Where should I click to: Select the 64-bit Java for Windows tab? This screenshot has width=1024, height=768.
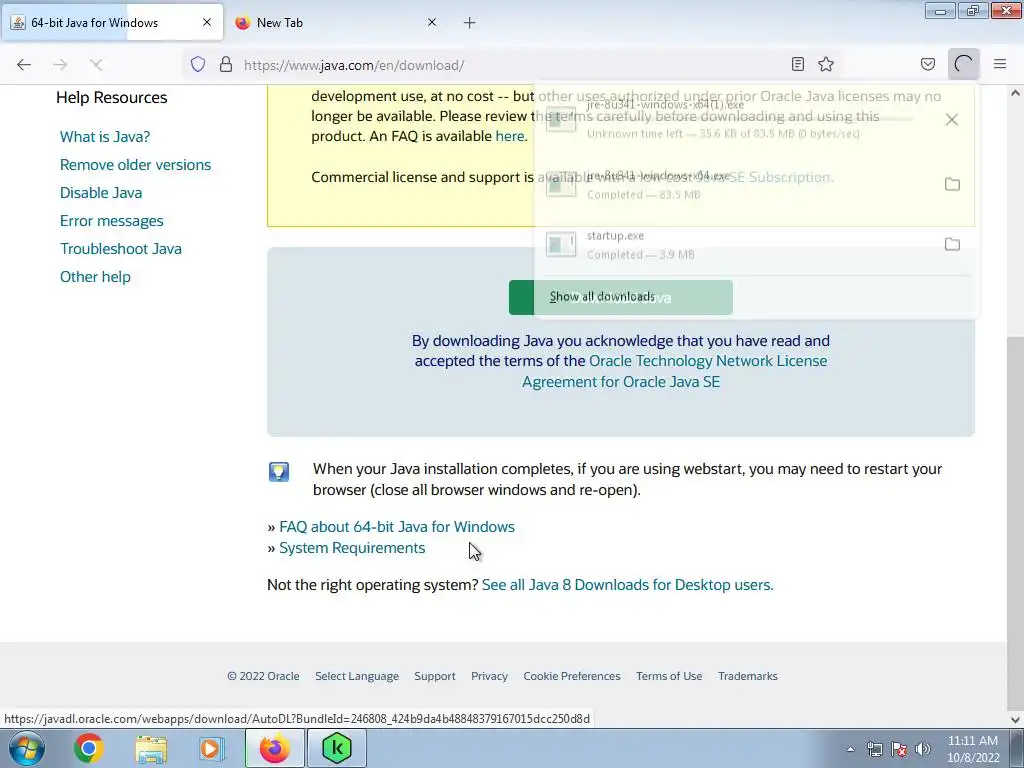coord(112,23)
